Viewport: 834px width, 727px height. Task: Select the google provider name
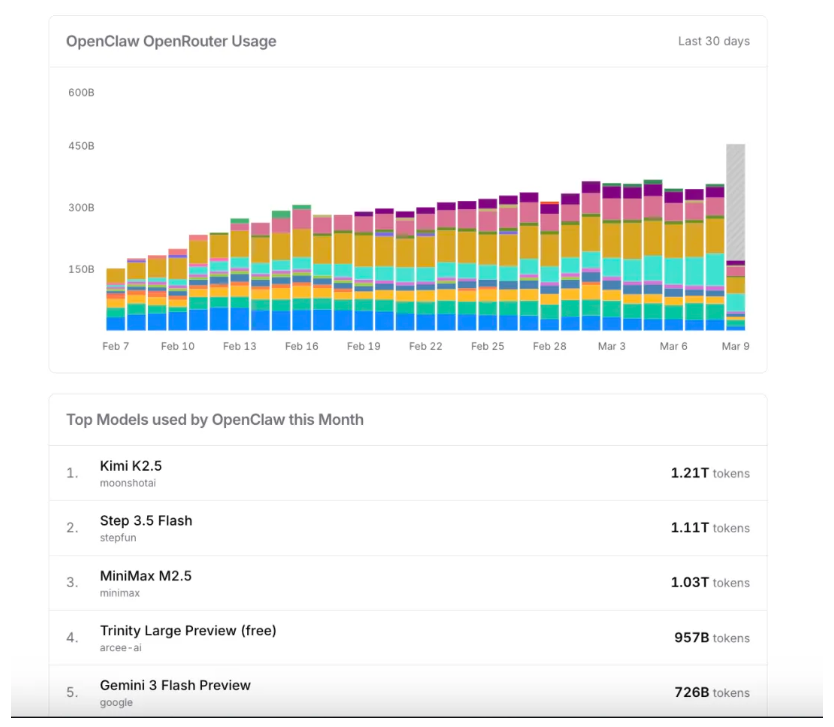[x=116, y=703]
